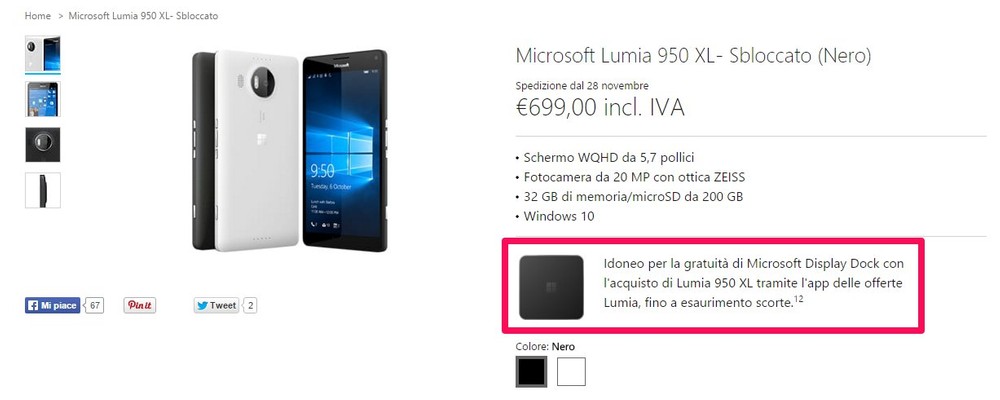Viewport: 1000px width, 400px height.
Task: Select the first phone thumbnail image
Action: 43,54
